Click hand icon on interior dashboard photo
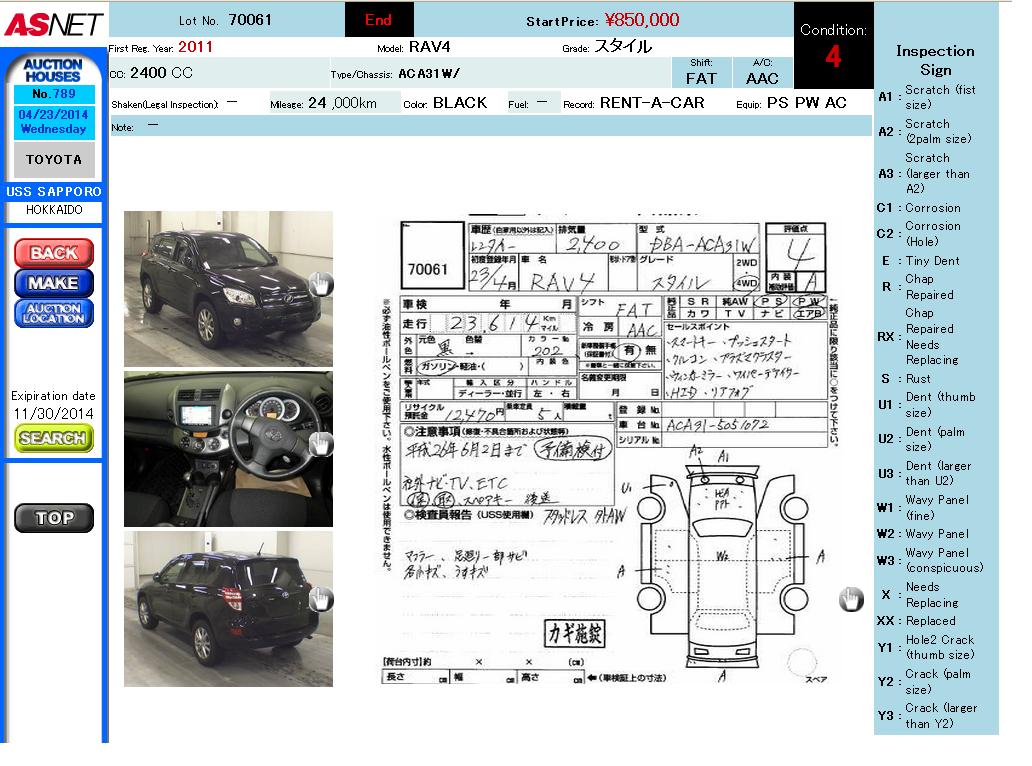 click(320, 444)
